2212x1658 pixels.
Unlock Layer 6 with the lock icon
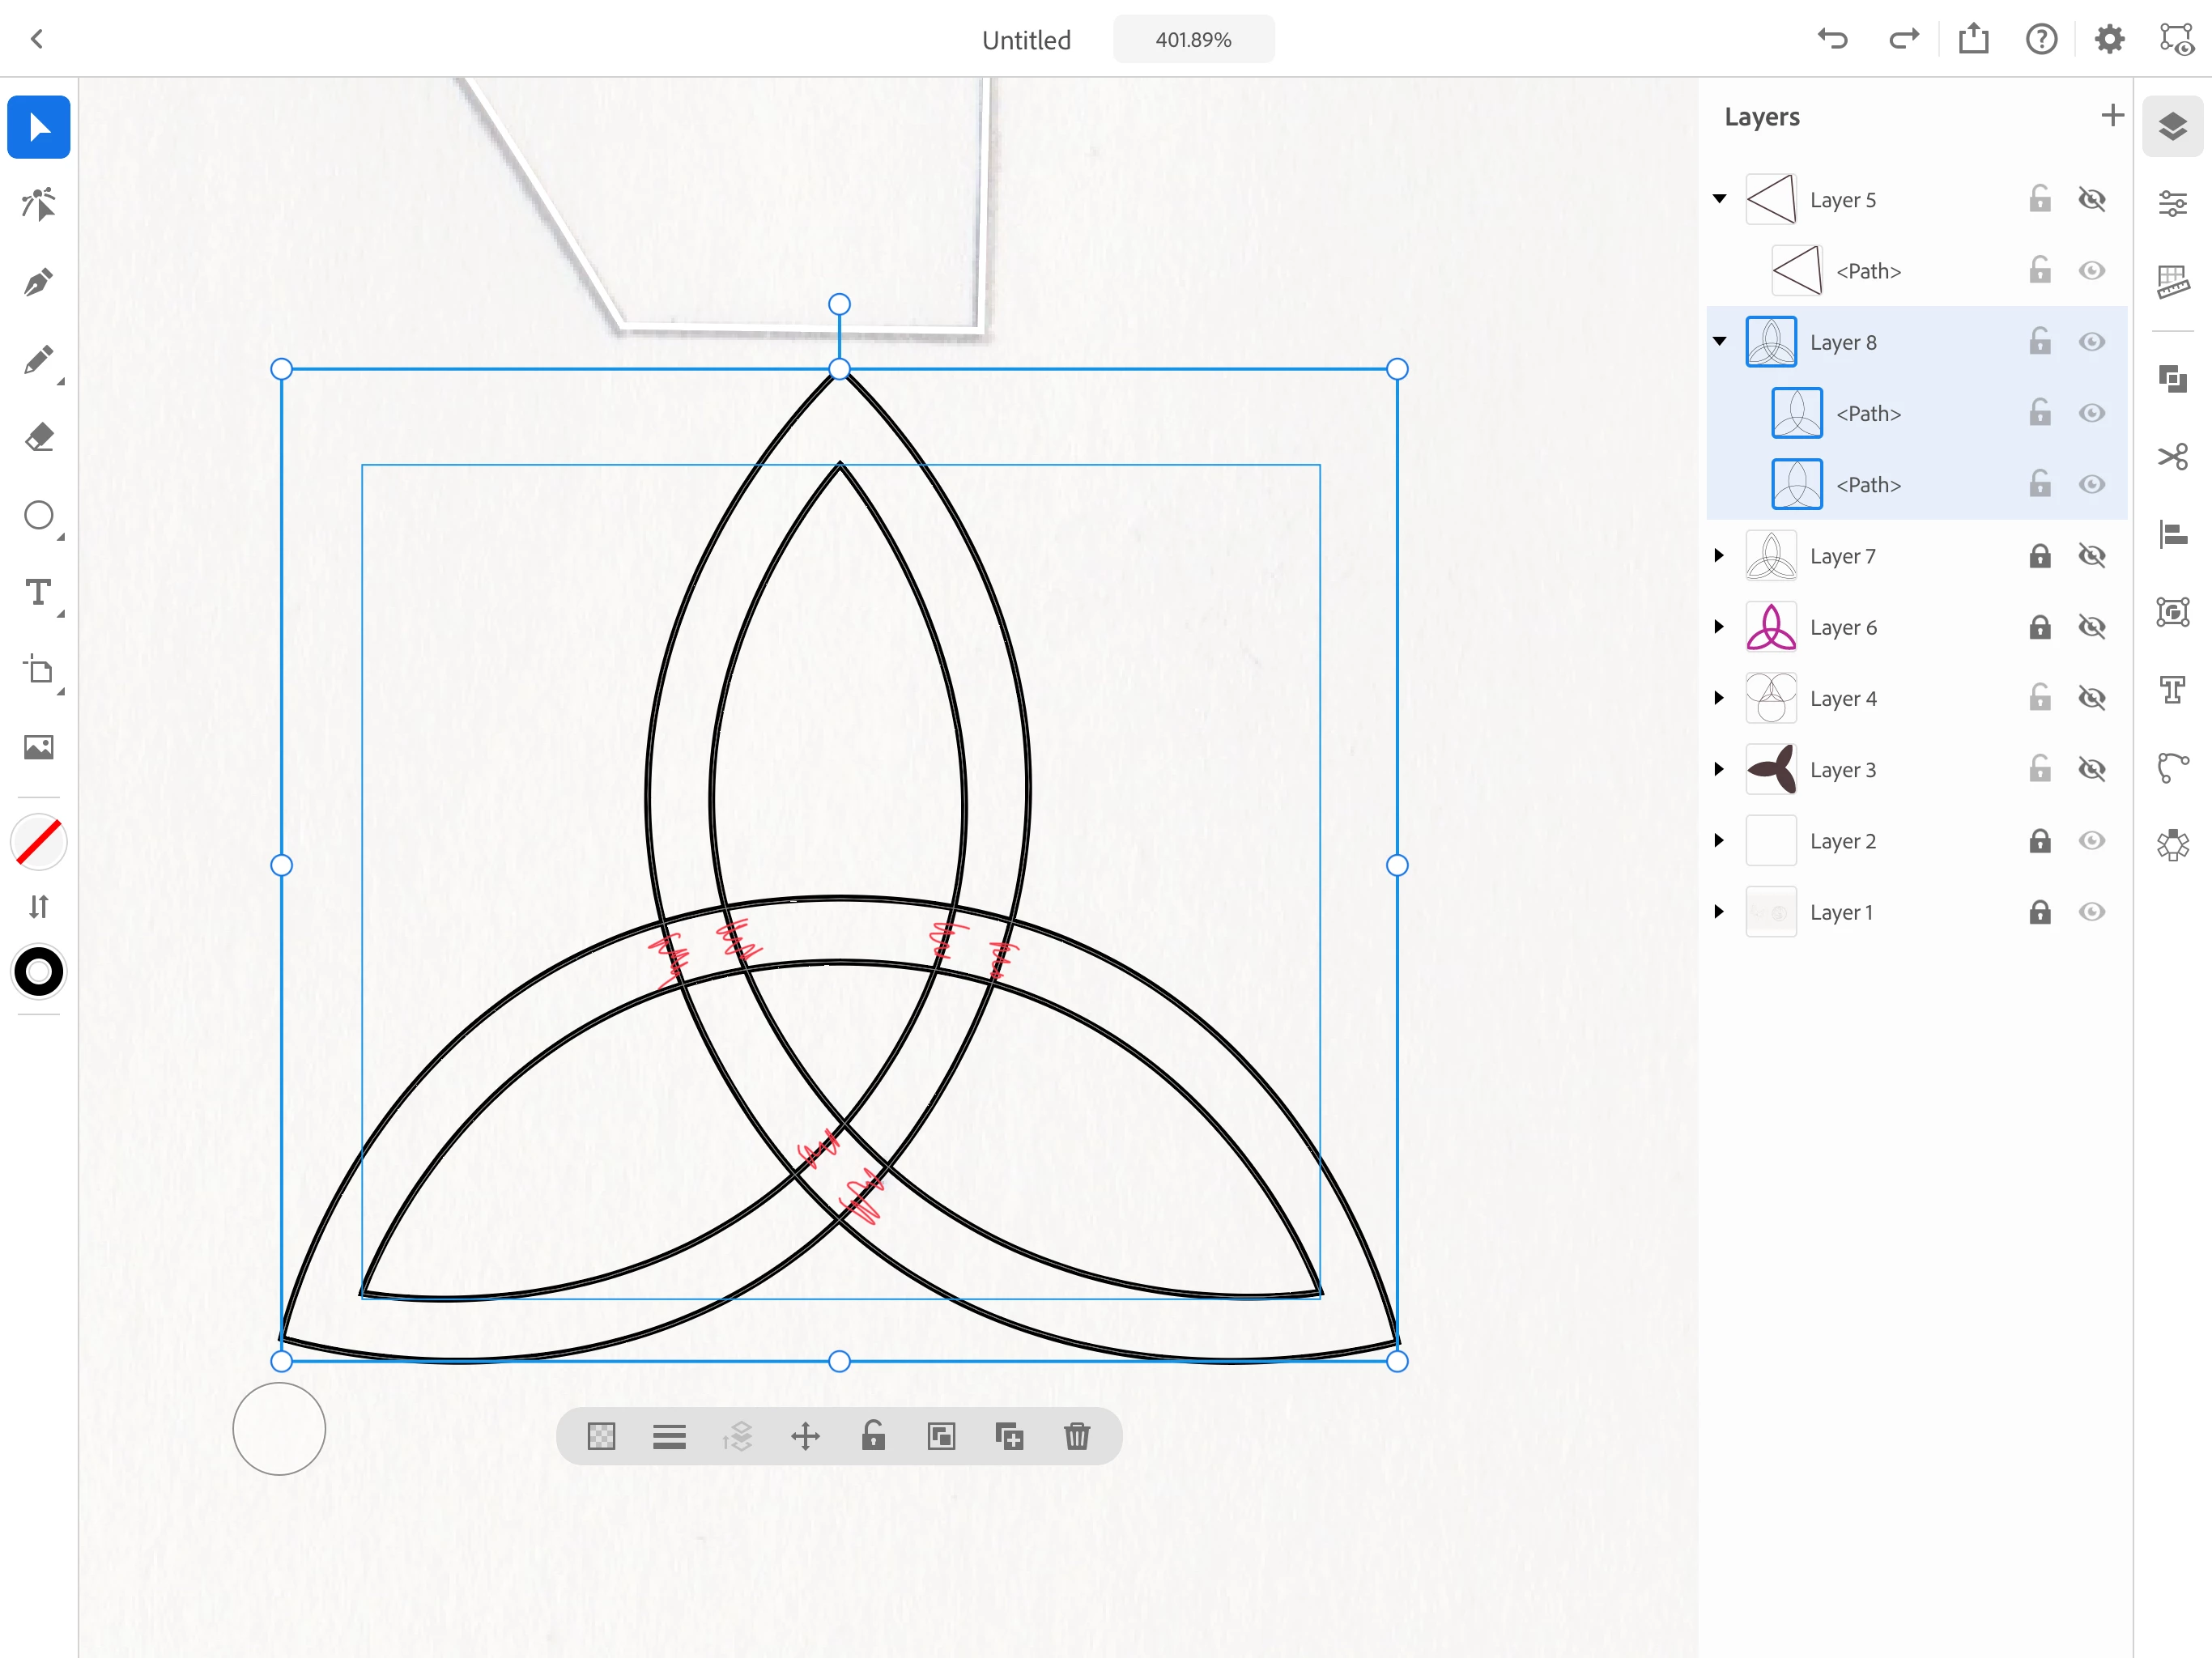pos(2039,627)
